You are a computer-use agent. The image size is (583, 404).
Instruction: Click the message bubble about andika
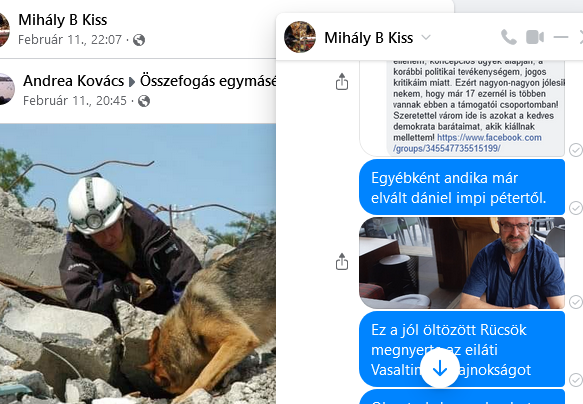point(462,187)
